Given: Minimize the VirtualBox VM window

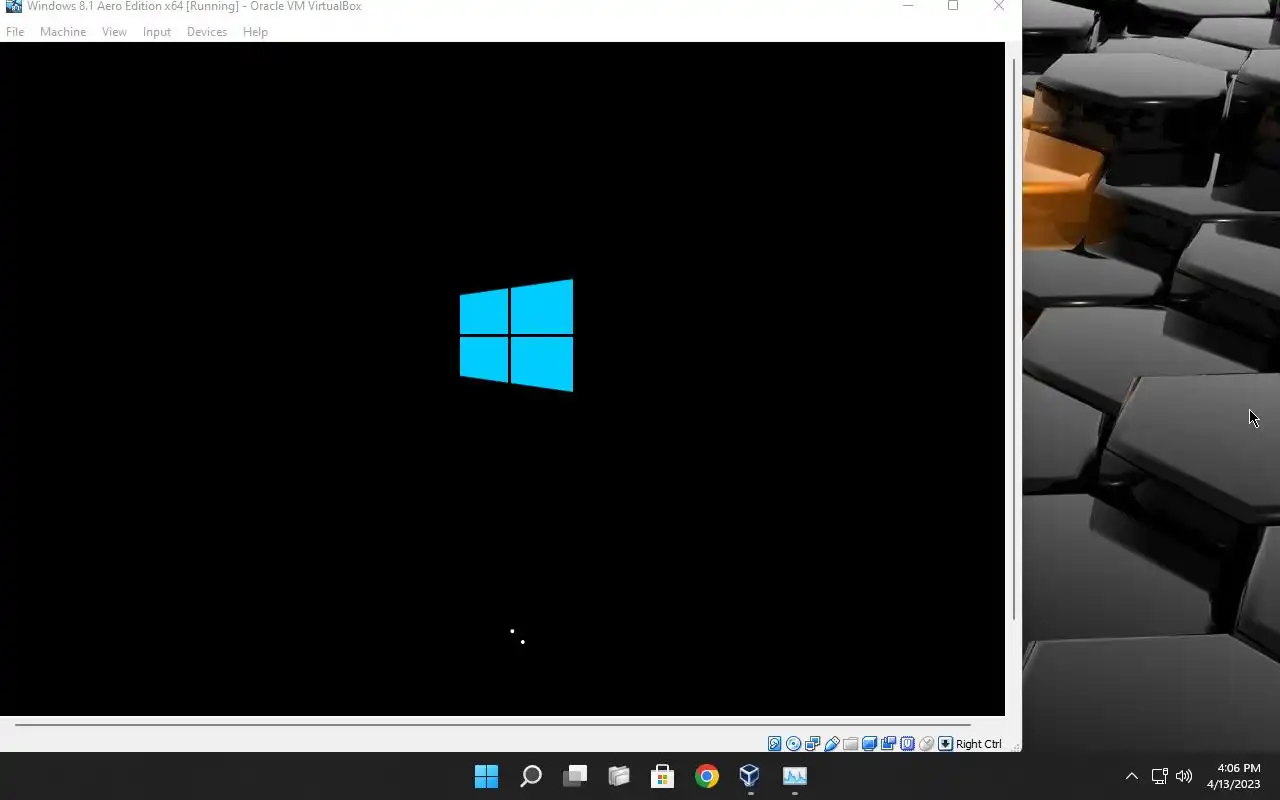Looking at the screenshot, I should point(908,6).
